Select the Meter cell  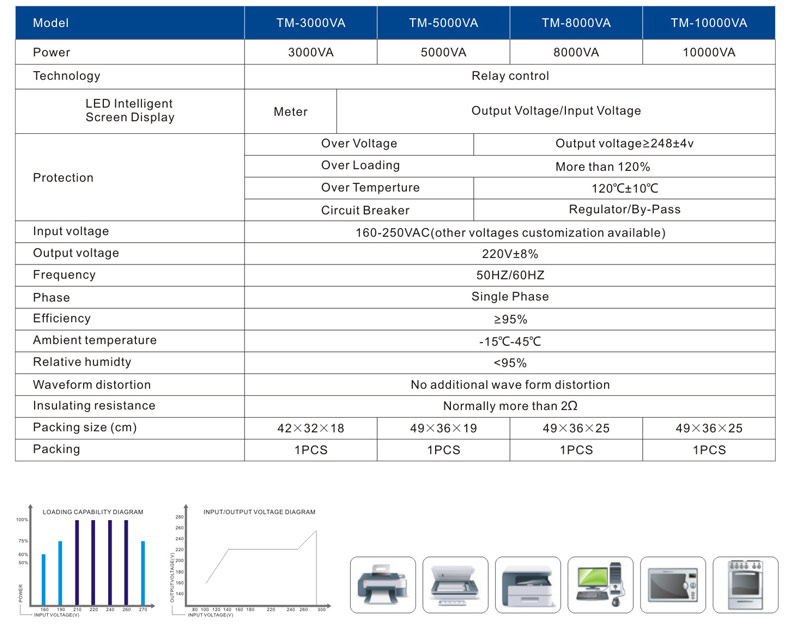(290, 112)
